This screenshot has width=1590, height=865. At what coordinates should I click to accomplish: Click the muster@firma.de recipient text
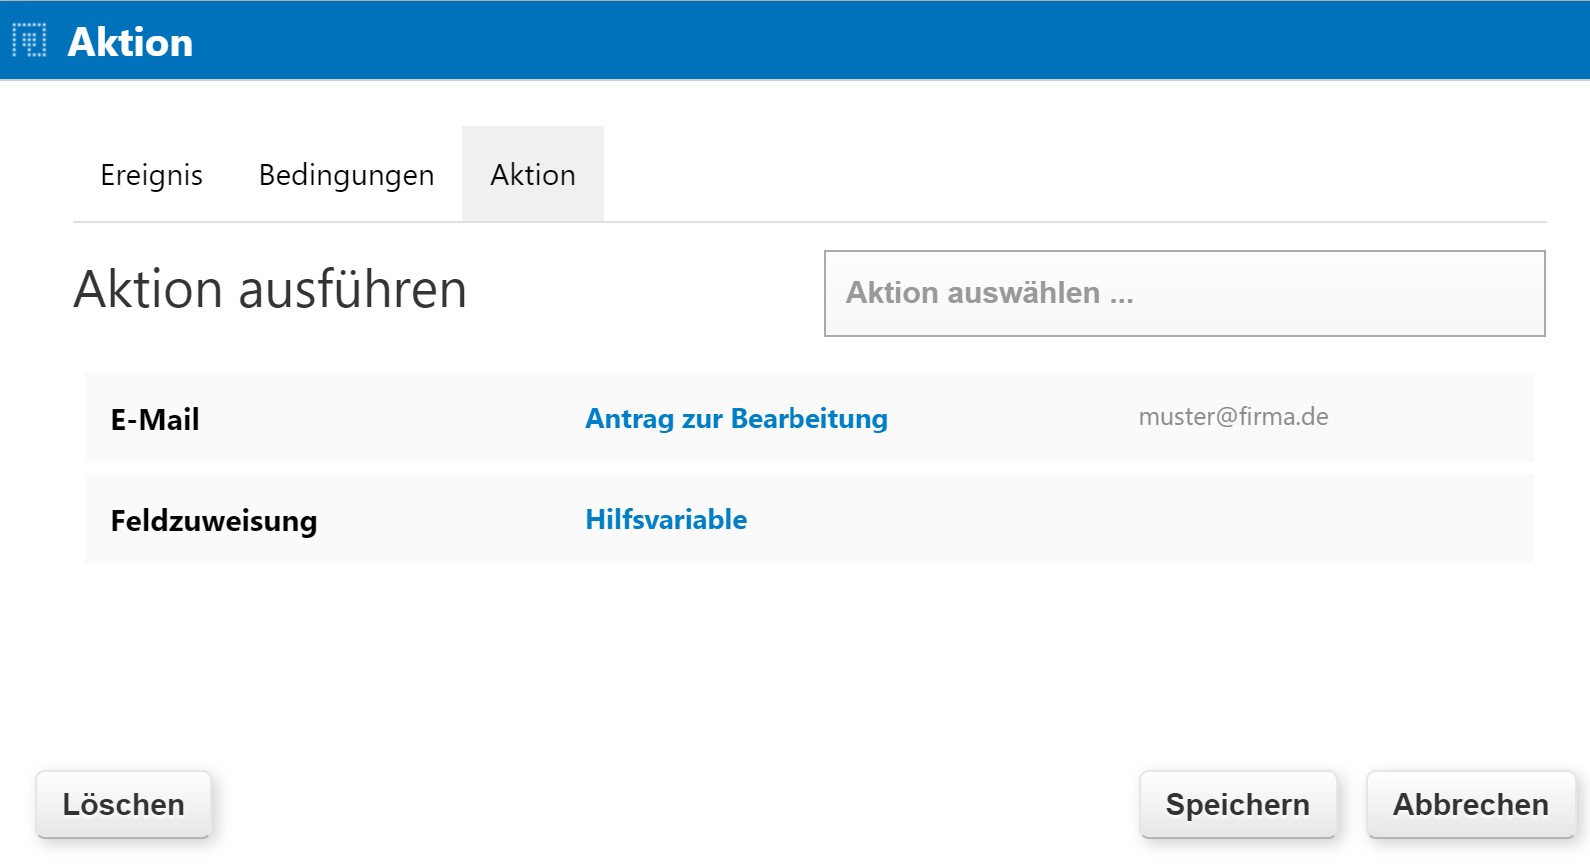(1233, 417)
